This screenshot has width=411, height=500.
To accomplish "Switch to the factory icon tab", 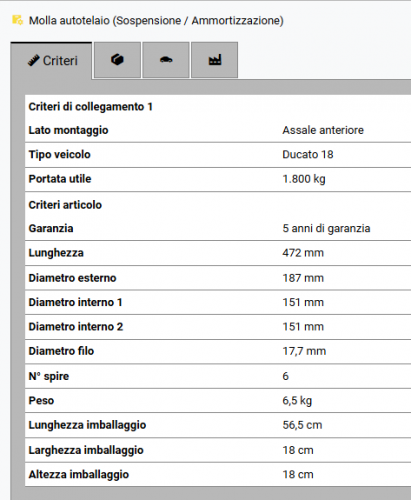I will [215, 60].
